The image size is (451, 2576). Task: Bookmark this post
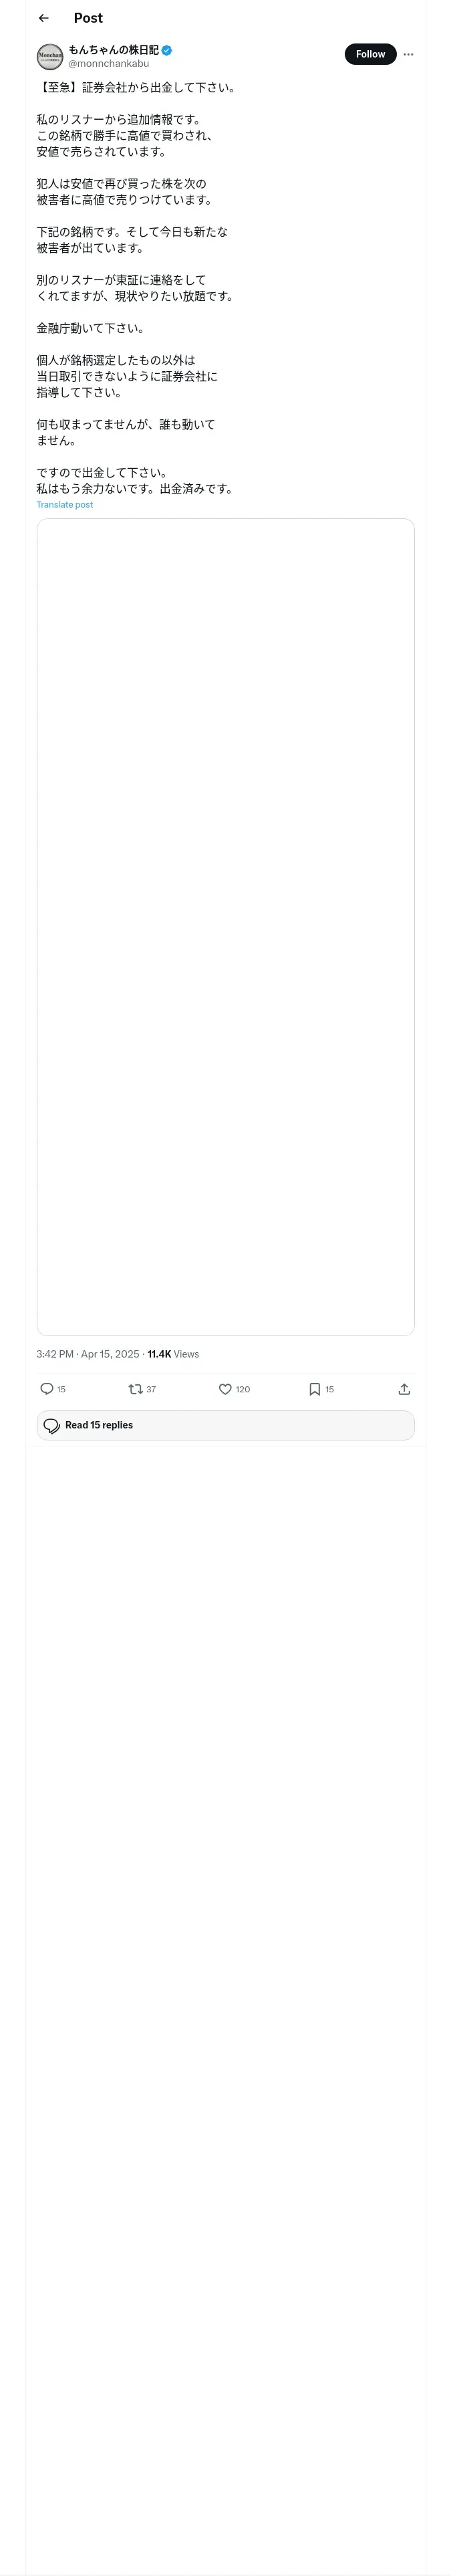(x=314, y=1388)
